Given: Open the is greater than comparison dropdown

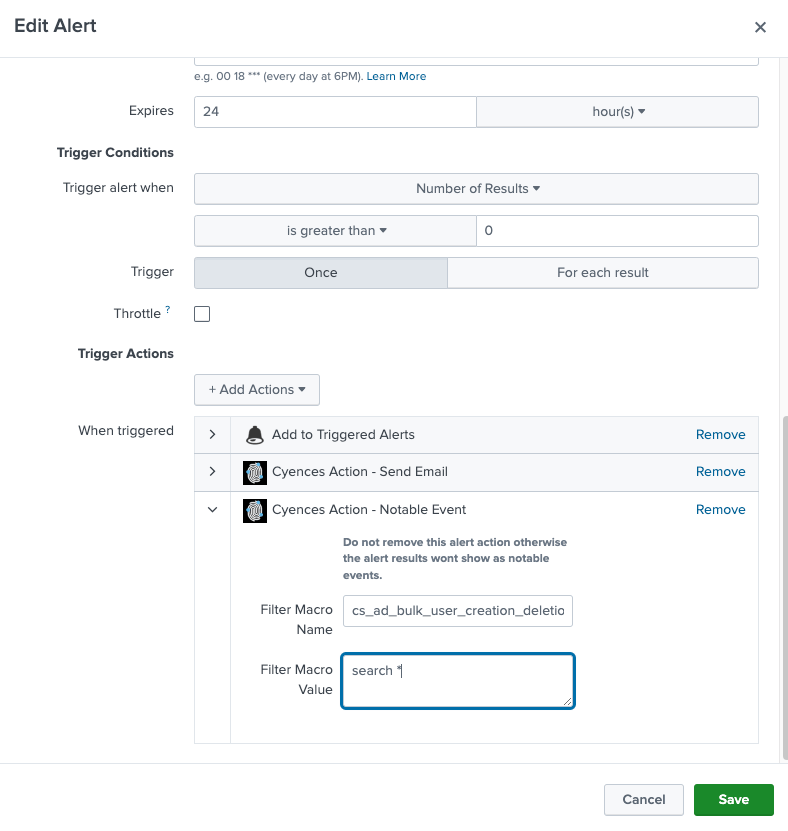Looking at the screenshot, I should click(334, 230).
